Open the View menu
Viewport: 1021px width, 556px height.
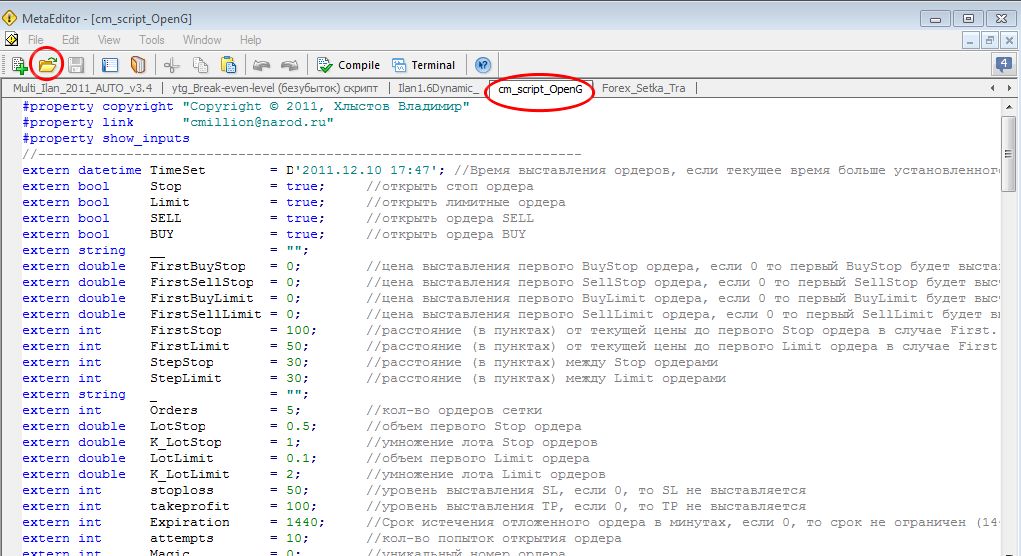(109, 40)
